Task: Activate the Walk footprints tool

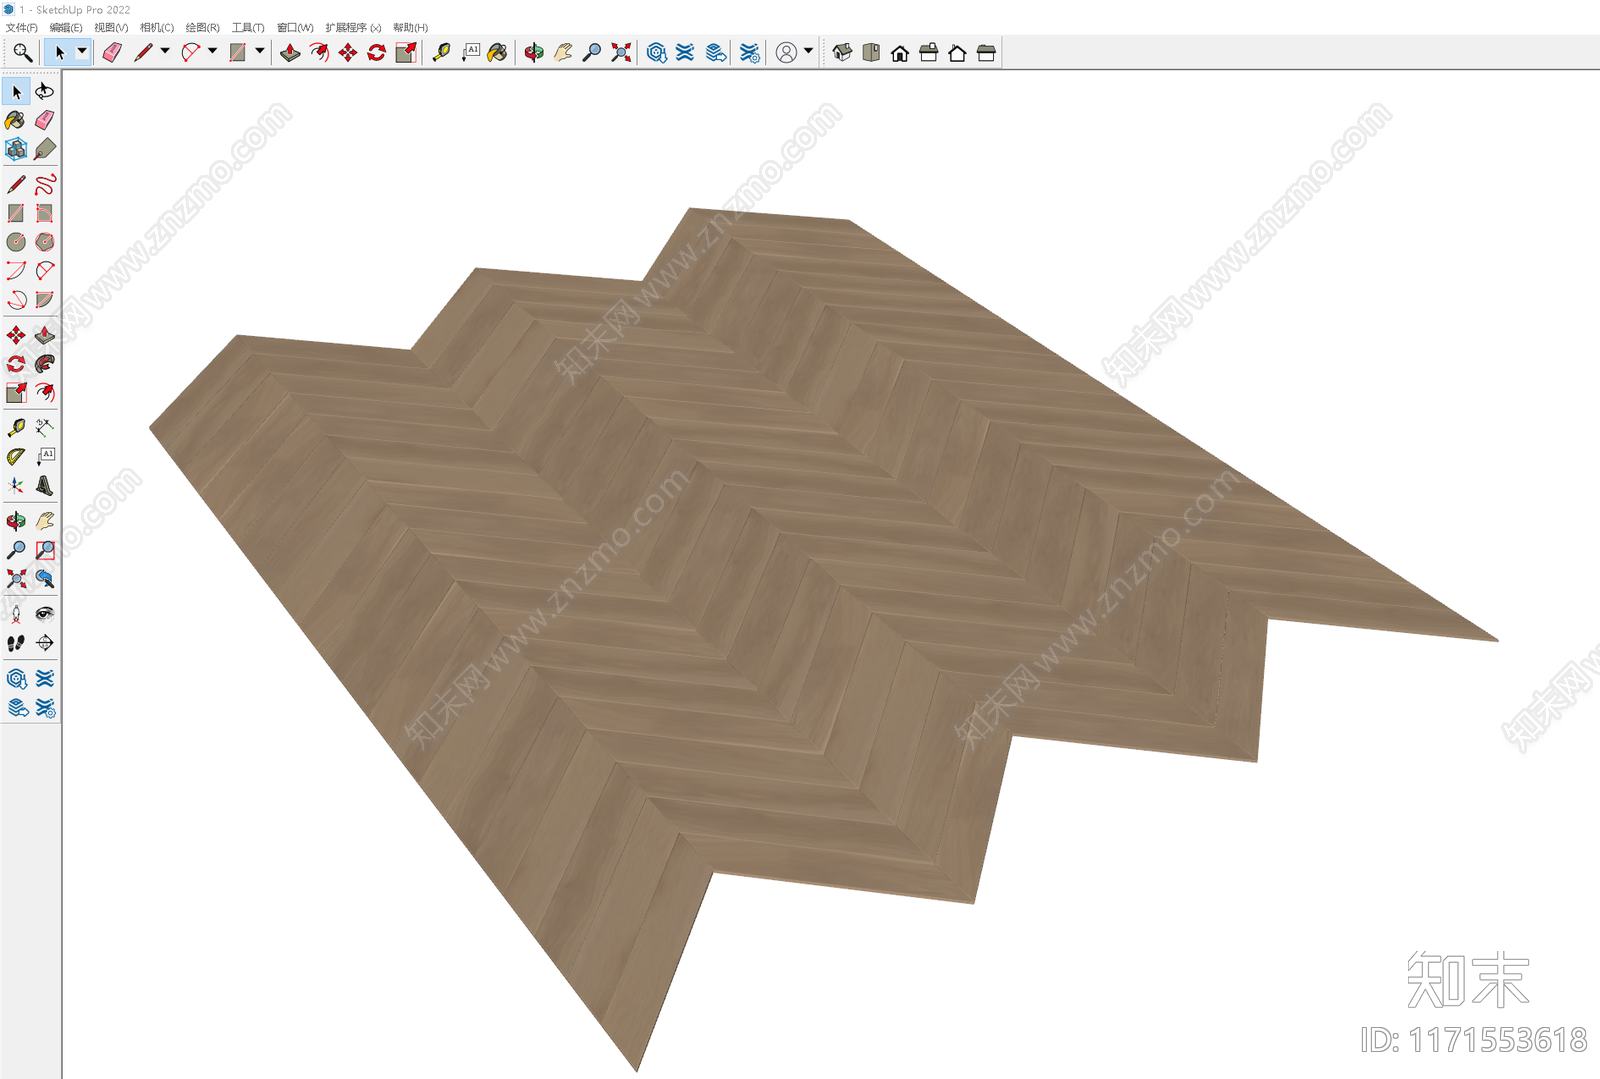Action: click(x=16, y=643)
